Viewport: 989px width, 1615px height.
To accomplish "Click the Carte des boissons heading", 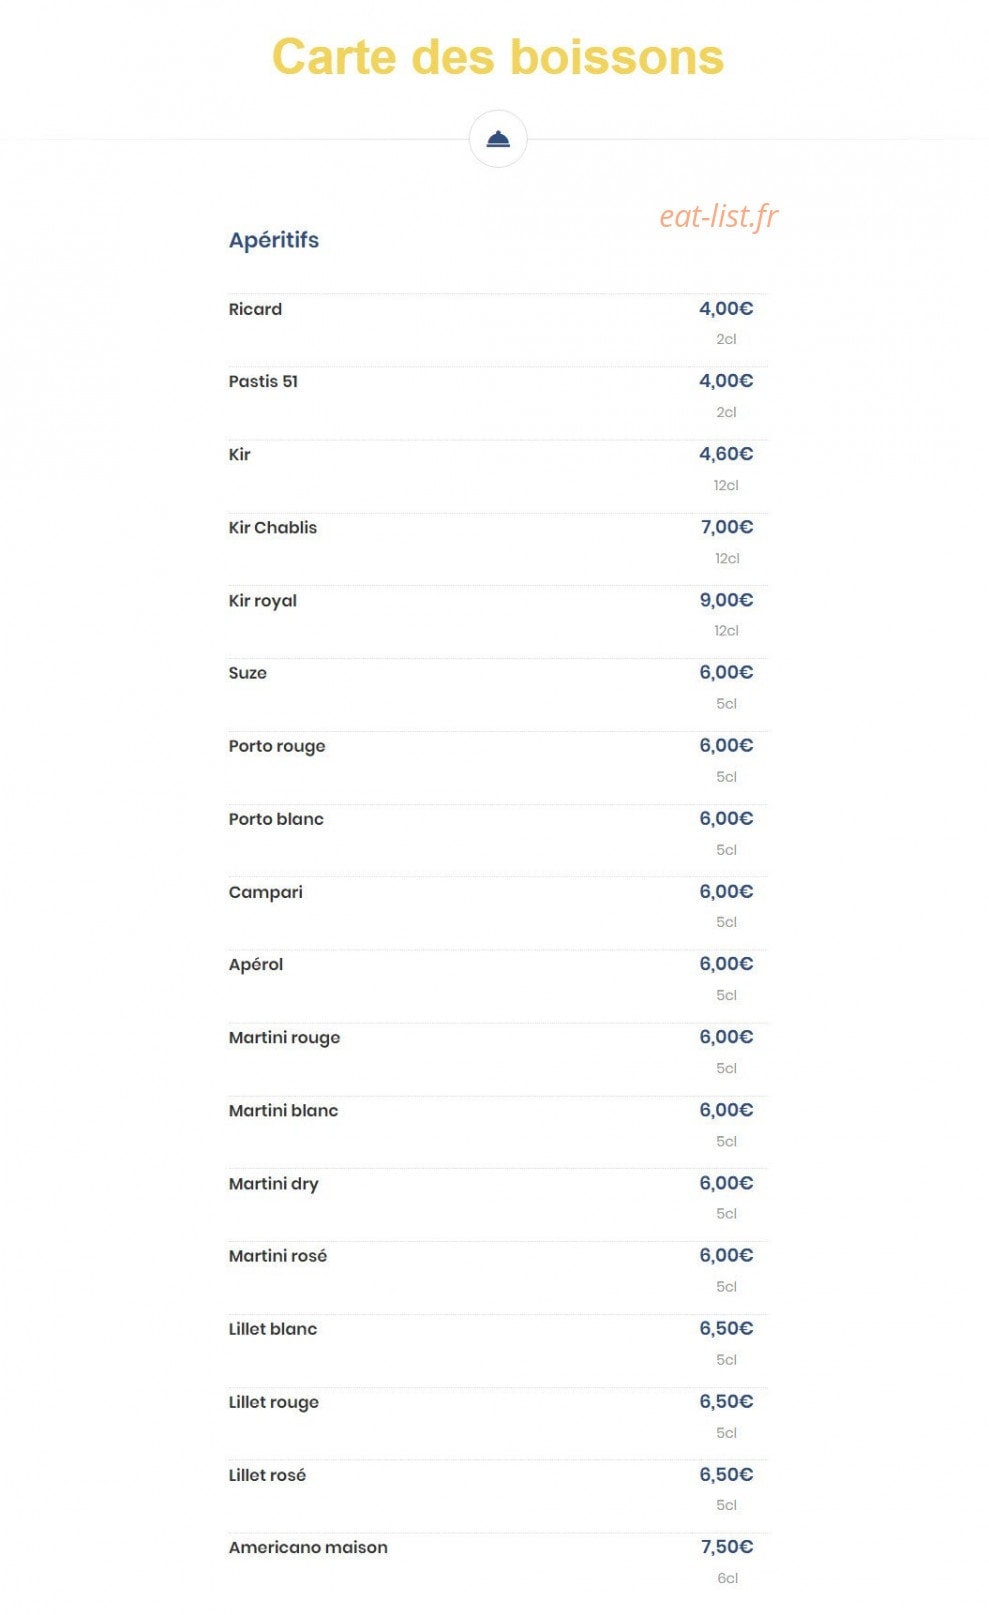I will coord(498,57).
